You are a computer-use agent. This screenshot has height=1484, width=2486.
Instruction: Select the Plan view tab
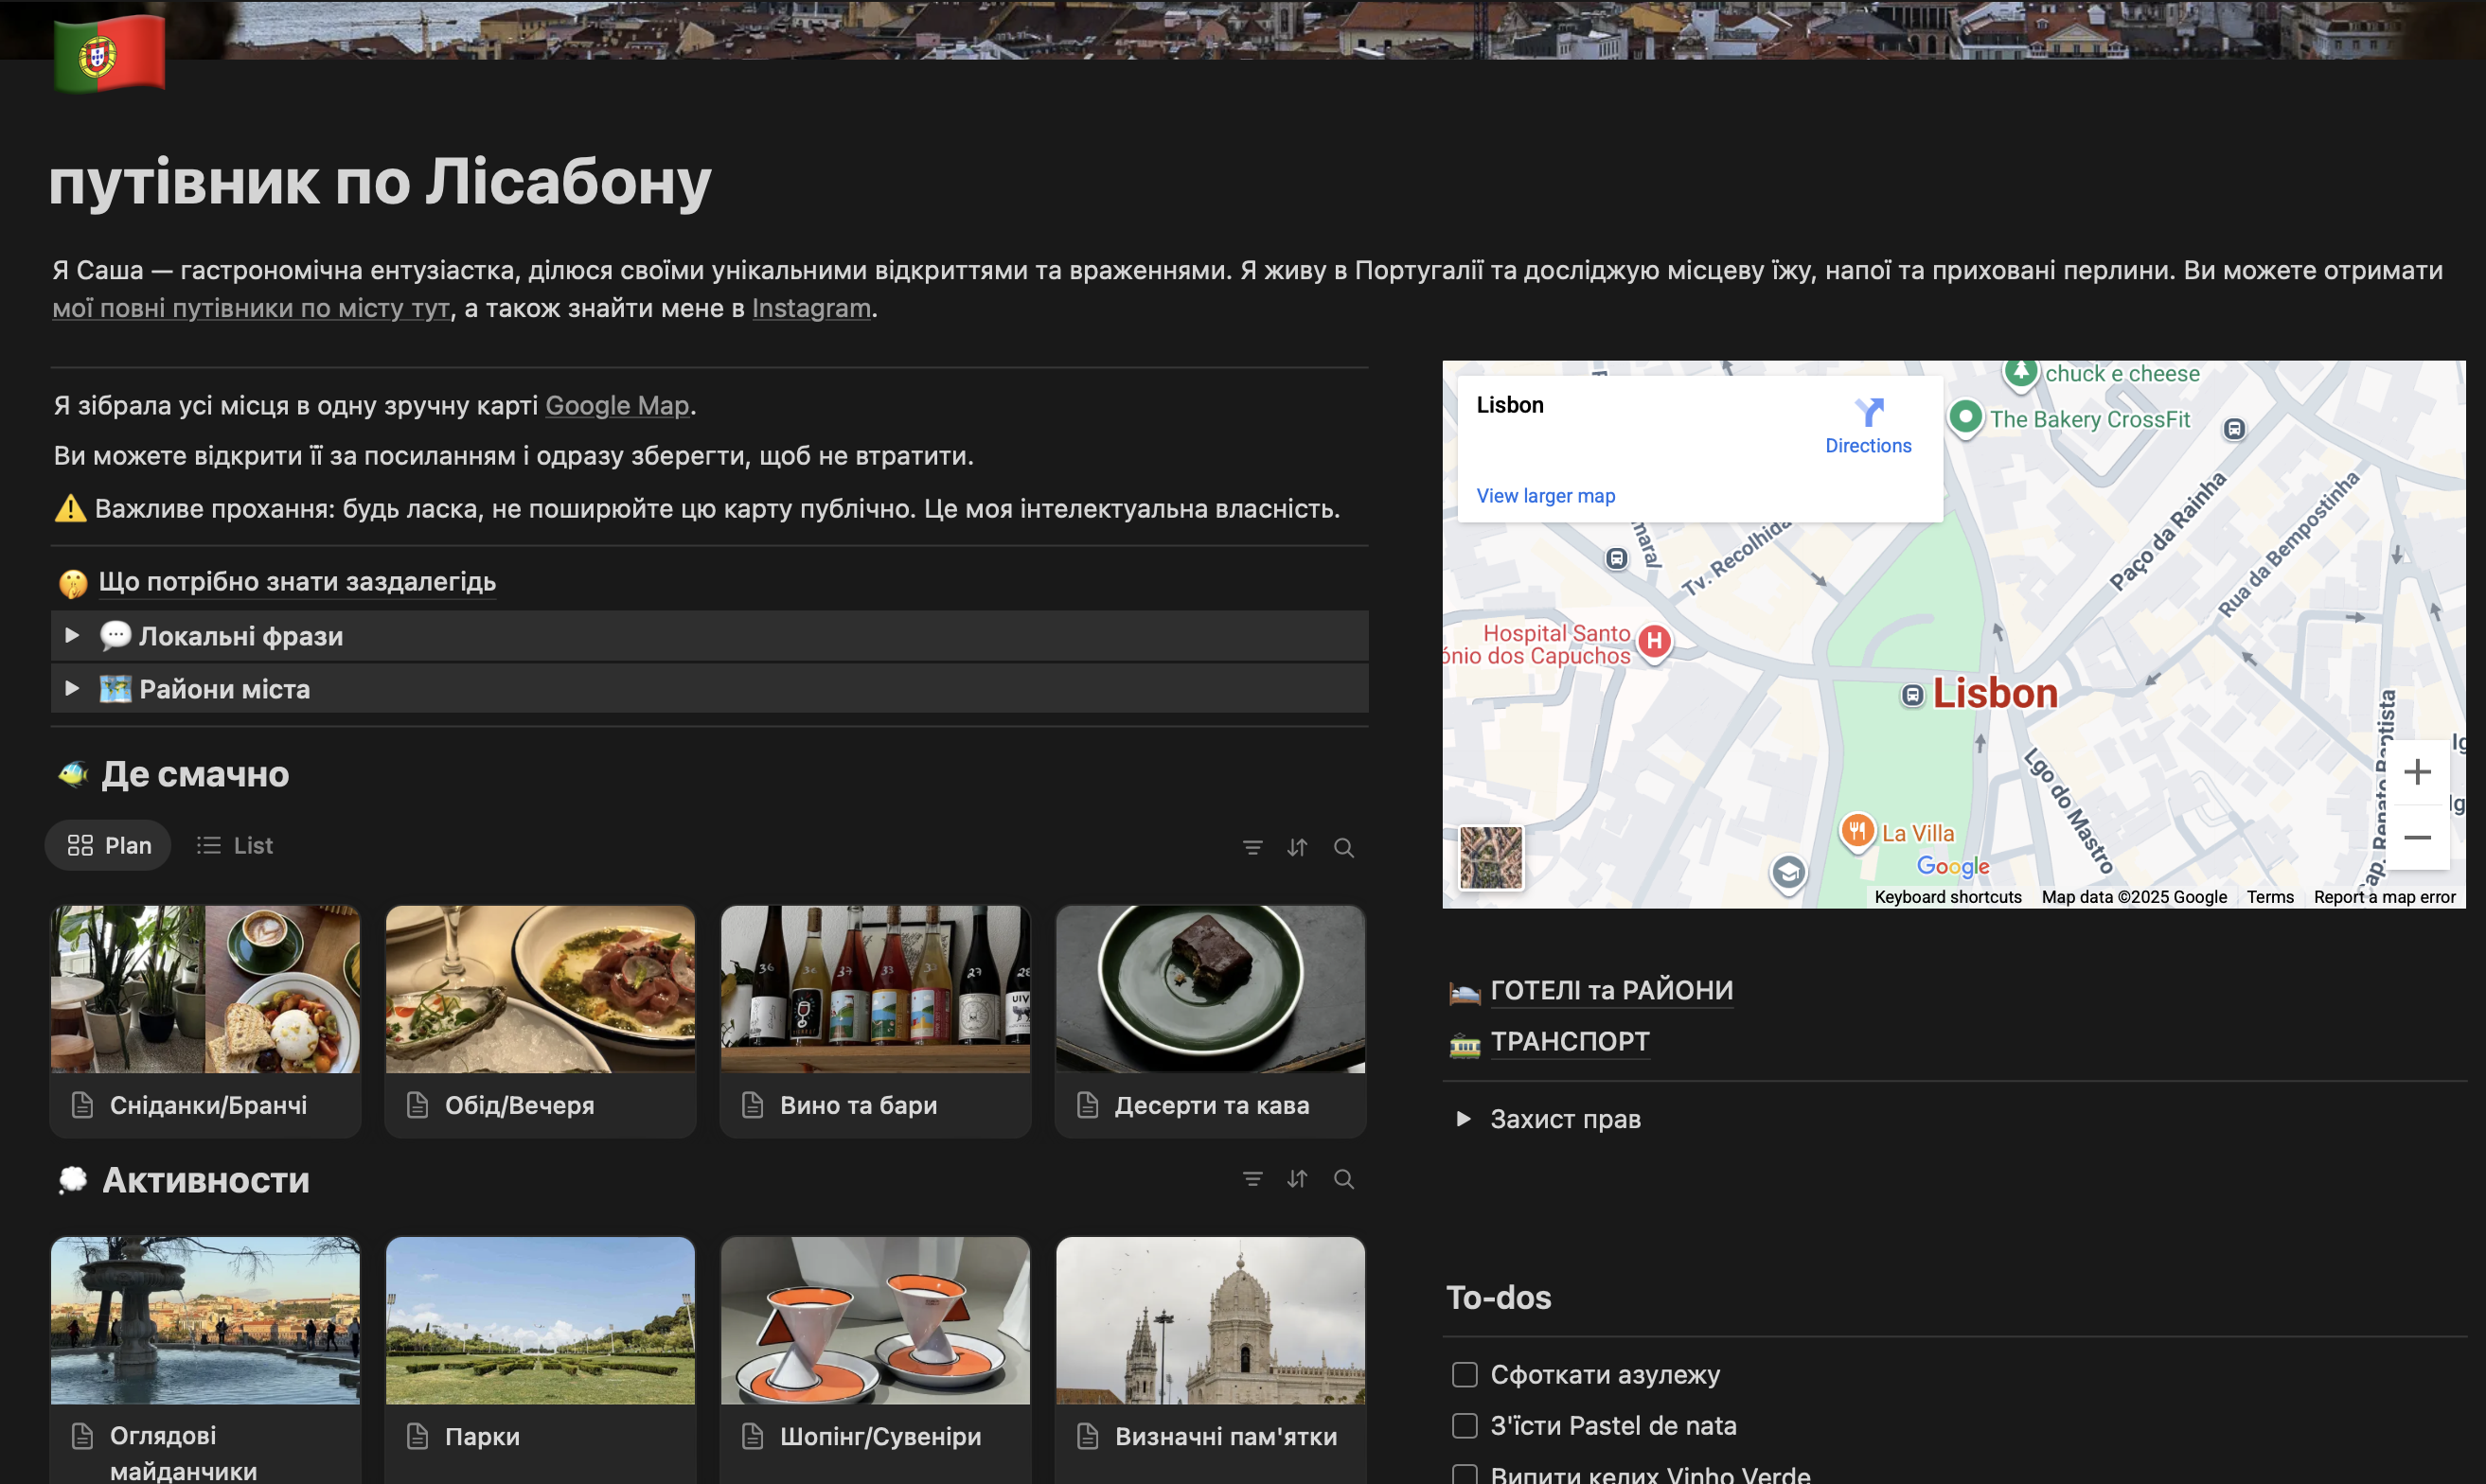(109, 846)
